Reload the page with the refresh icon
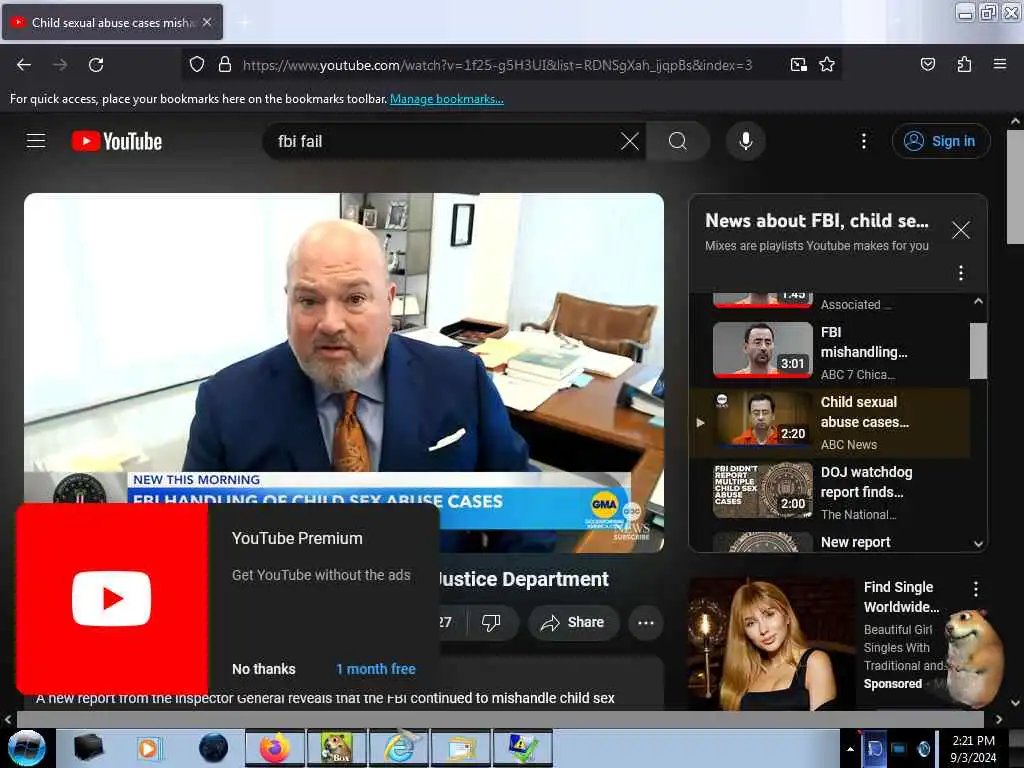The height and width of the screenshot is (768, 1024). tap(96, 65)
